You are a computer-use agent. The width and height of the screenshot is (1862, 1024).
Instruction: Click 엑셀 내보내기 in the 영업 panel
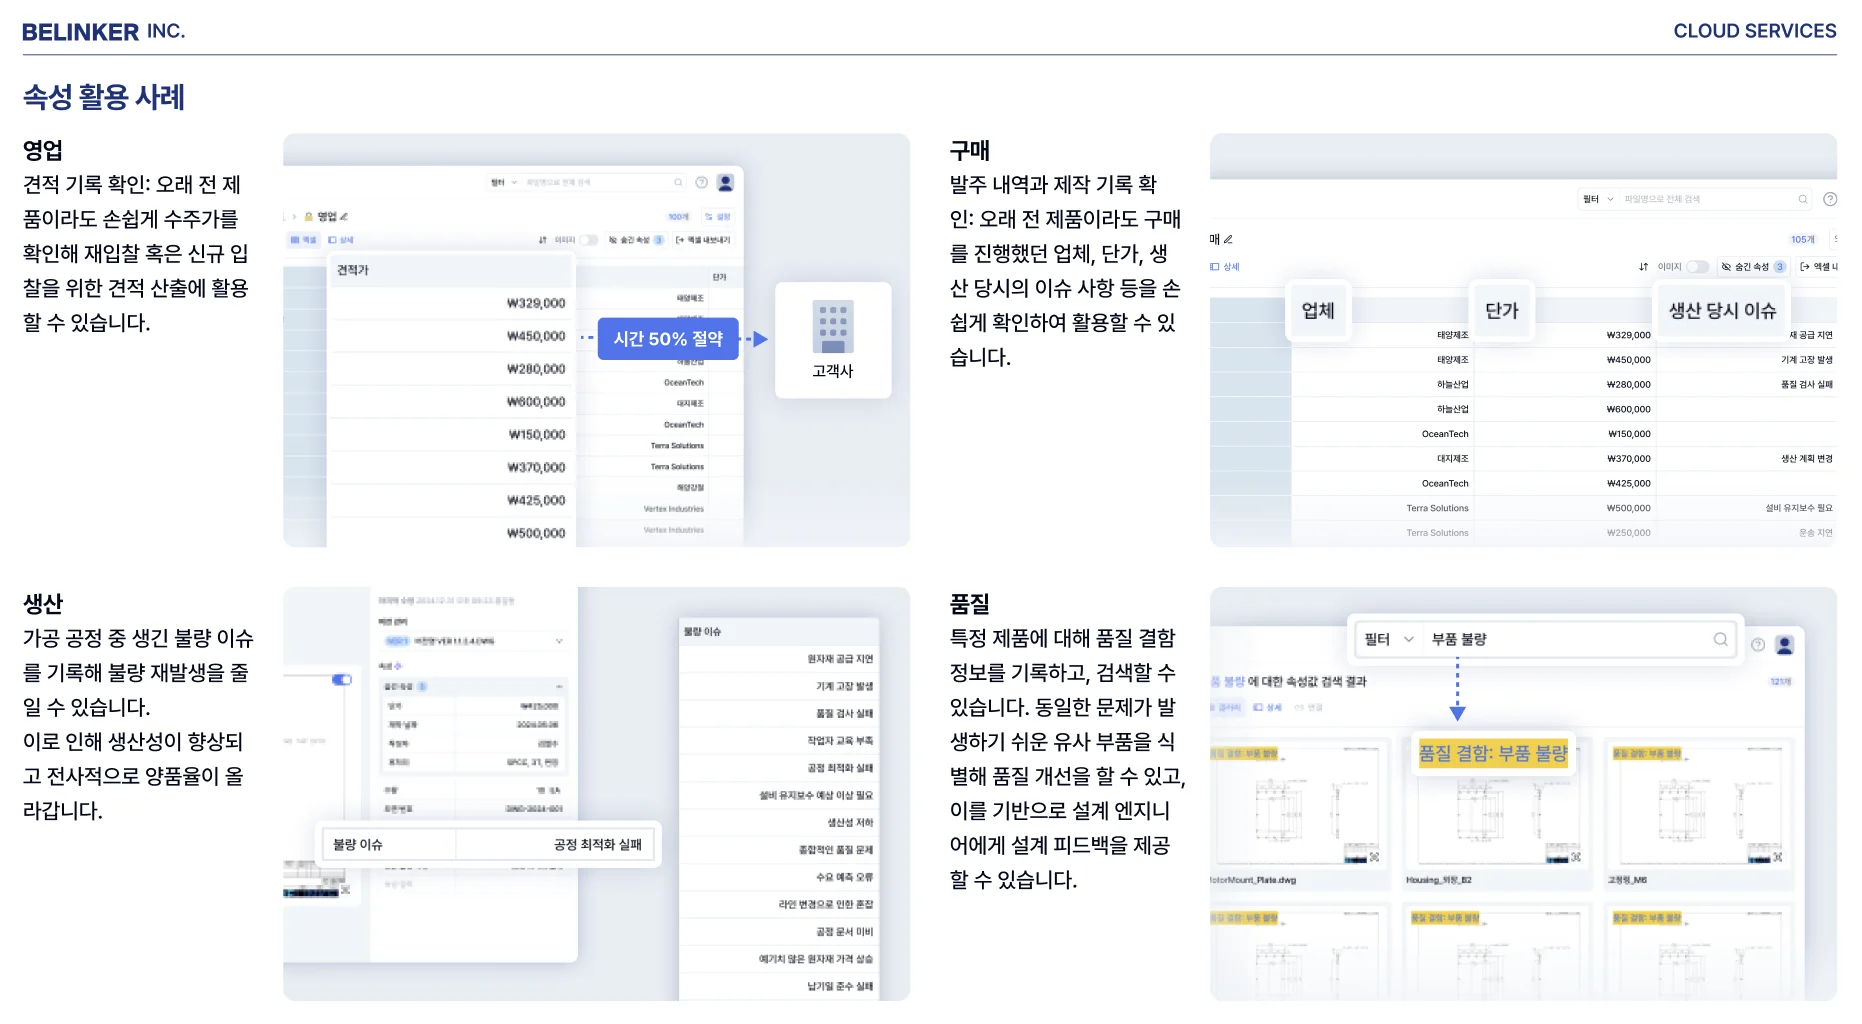click(703, 240)
